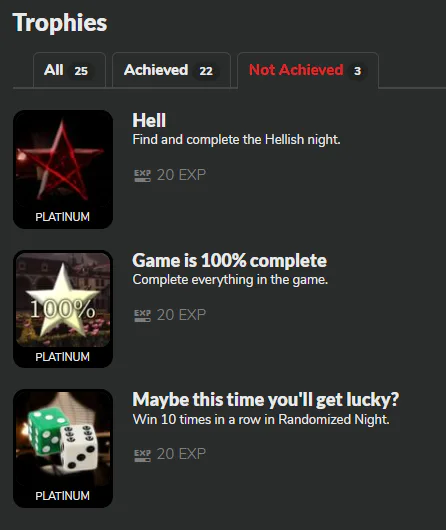Click the PLATINUM label under dice trophy

(x=63, y=496)
